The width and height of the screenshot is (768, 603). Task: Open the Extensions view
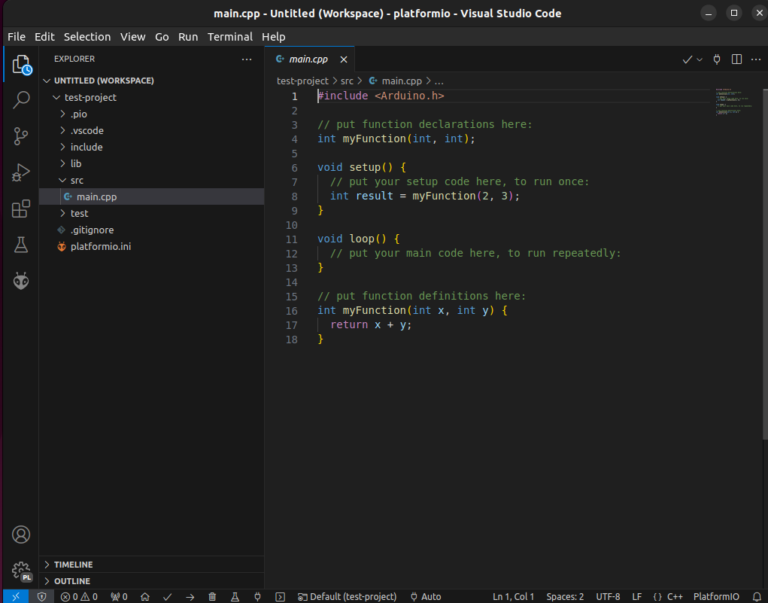[21, 209]
